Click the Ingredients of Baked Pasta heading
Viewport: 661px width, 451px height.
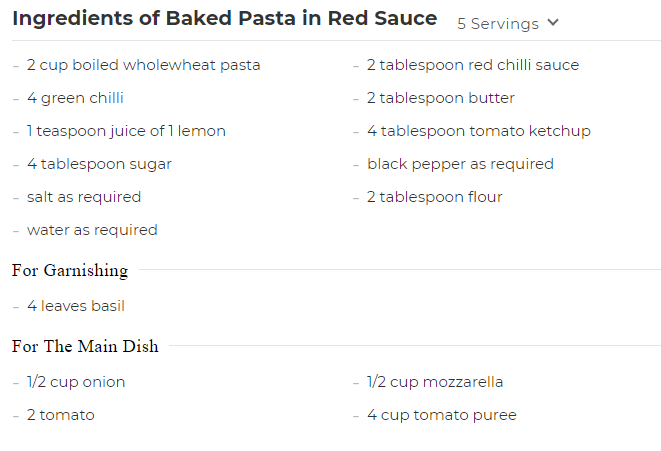(224, 19)
